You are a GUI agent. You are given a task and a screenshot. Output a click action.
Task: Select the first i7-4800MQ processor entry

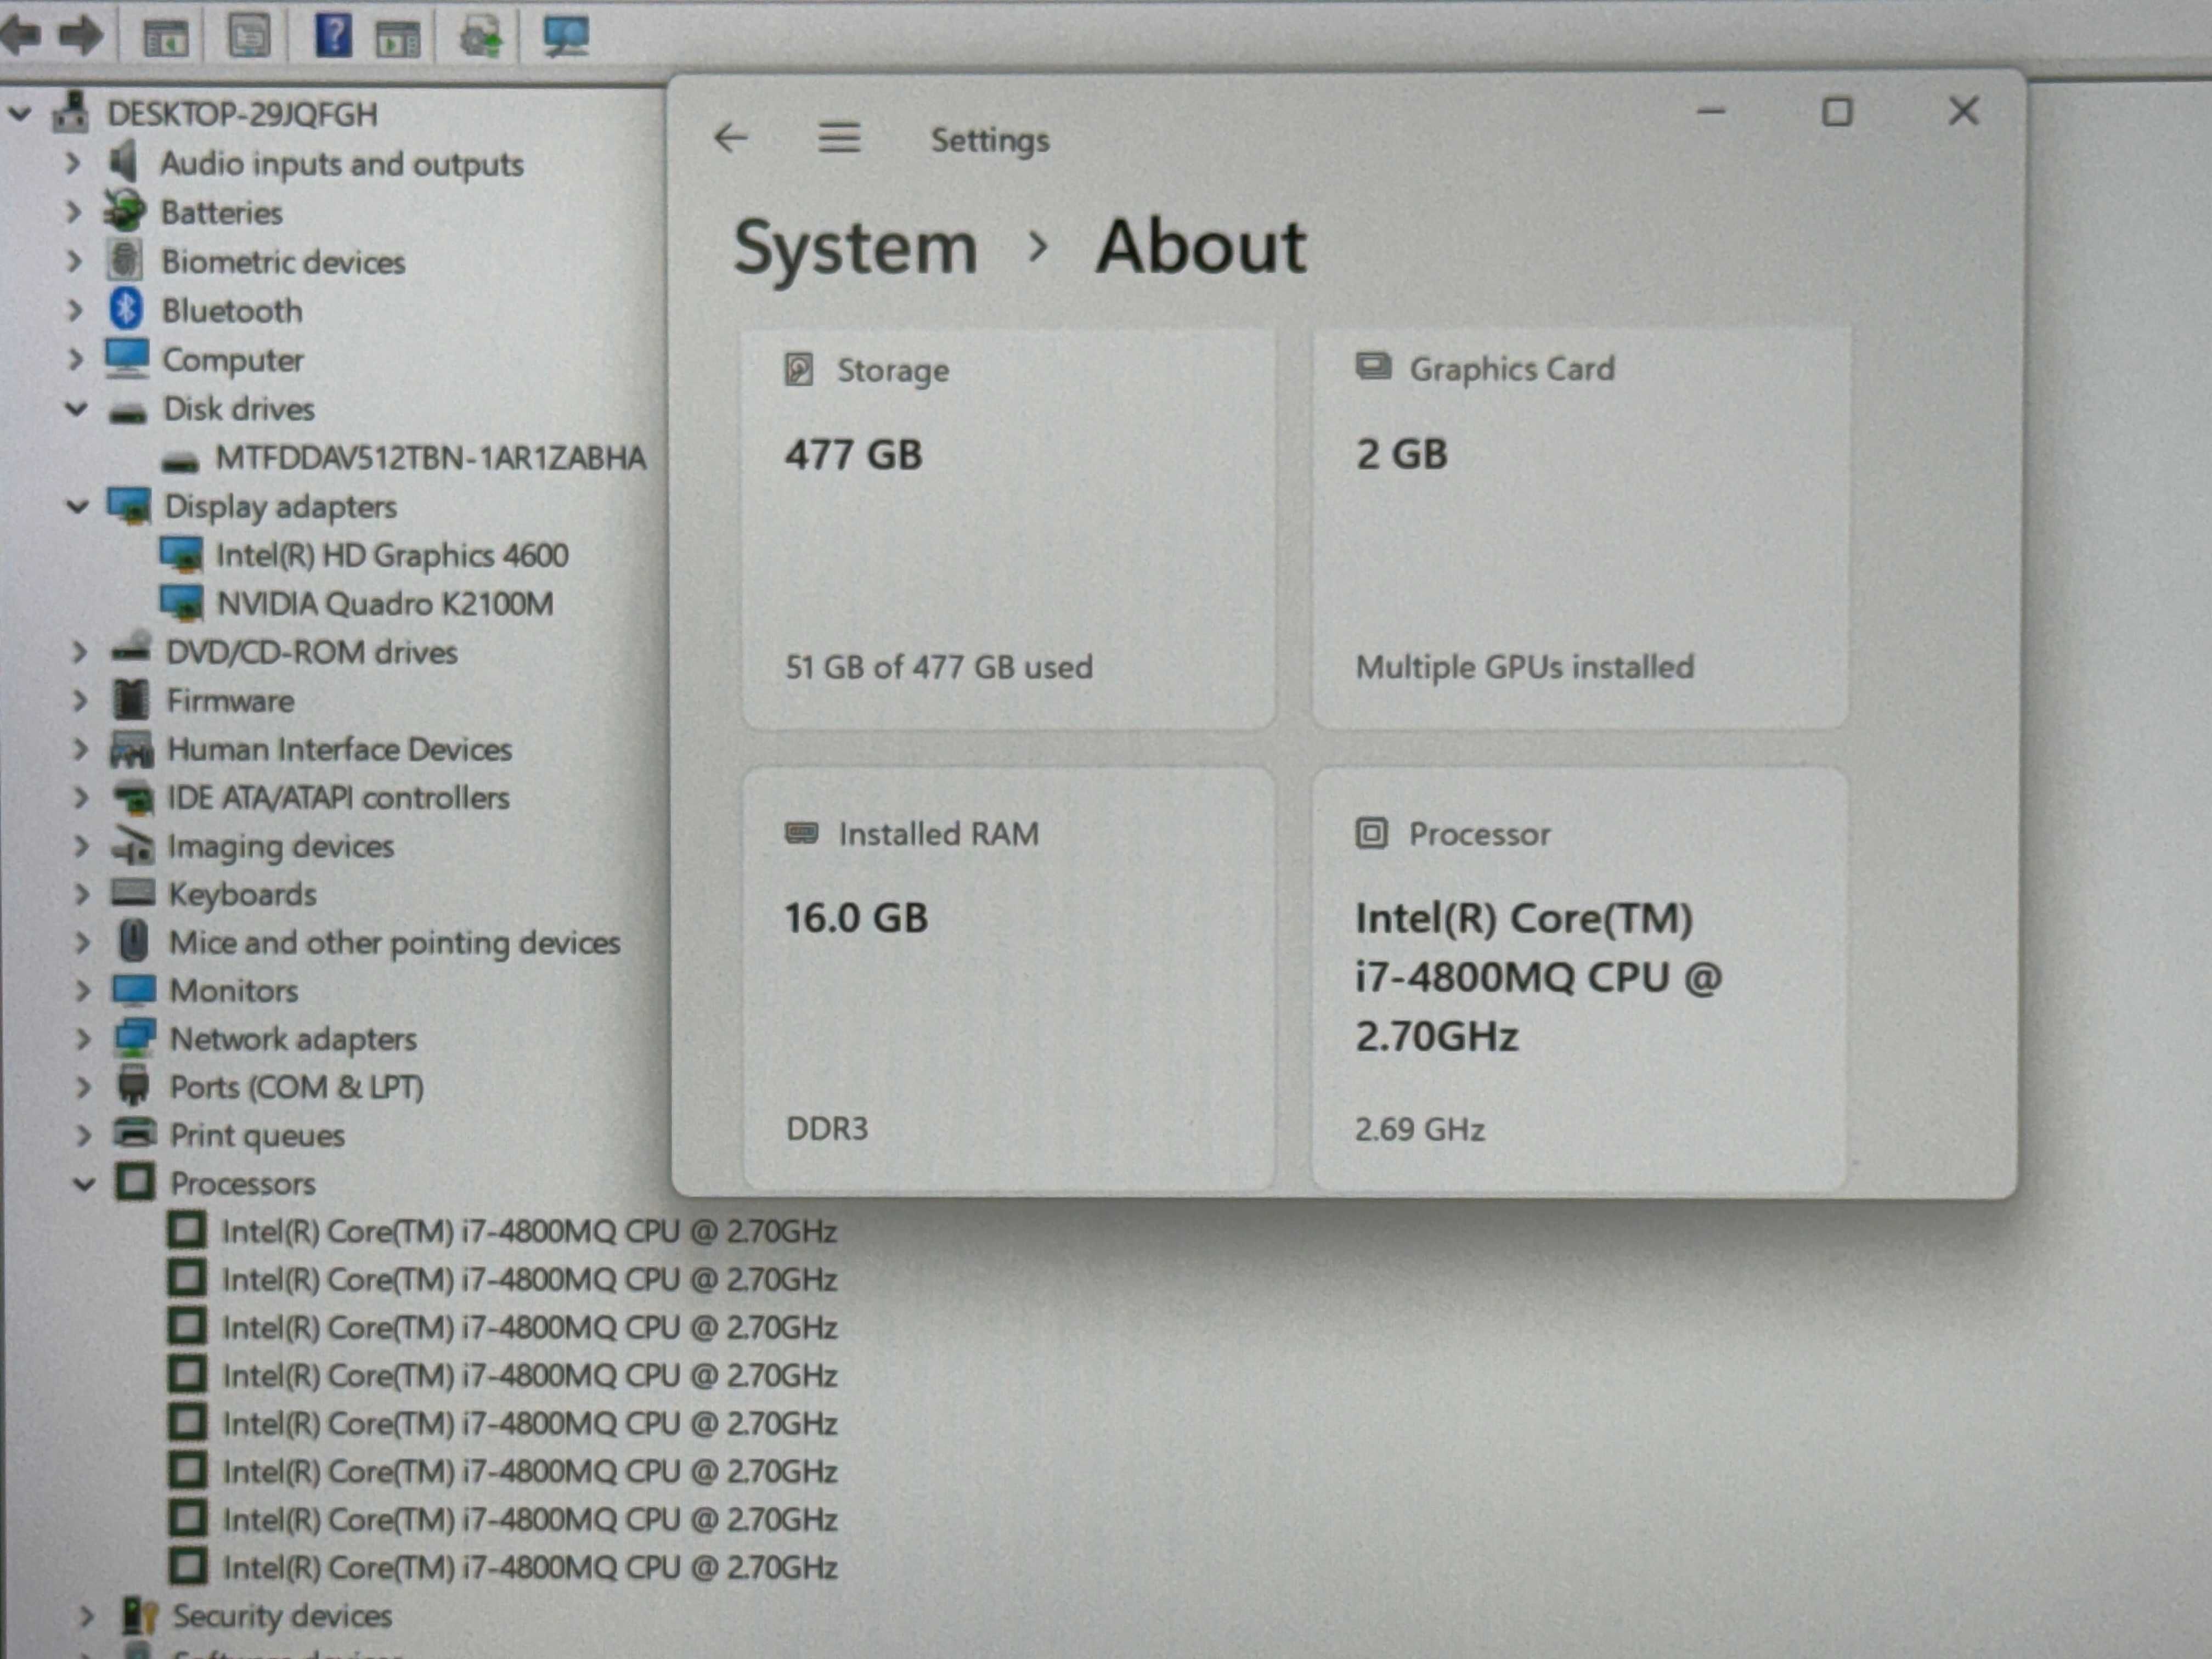[529, 1231]
